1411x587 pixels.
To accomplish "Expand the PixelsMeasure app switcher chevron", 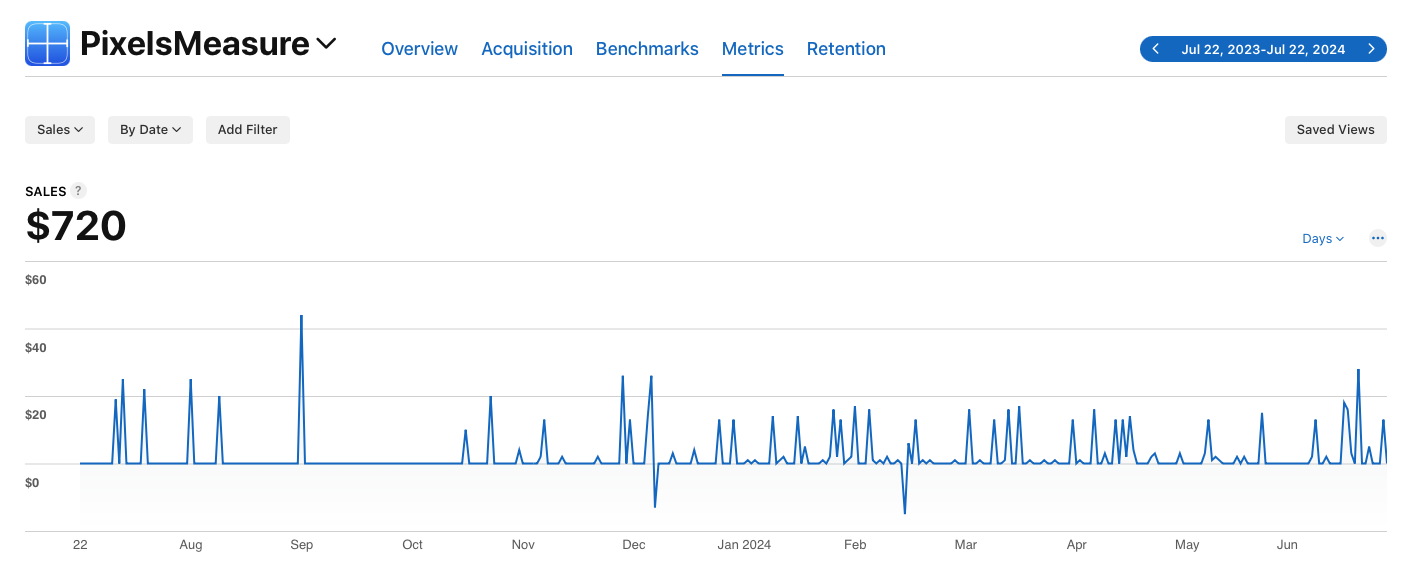I will 326,44.
